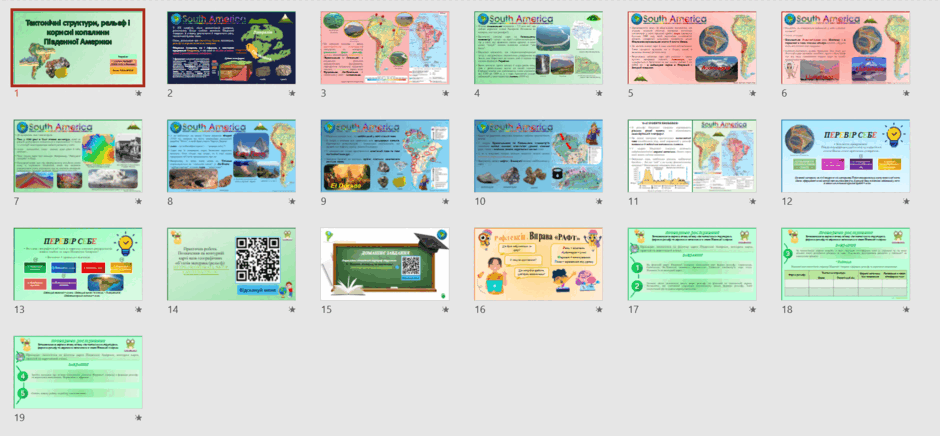Select slide 12 thumbnail
940x436 pixels.
(845, 156)
